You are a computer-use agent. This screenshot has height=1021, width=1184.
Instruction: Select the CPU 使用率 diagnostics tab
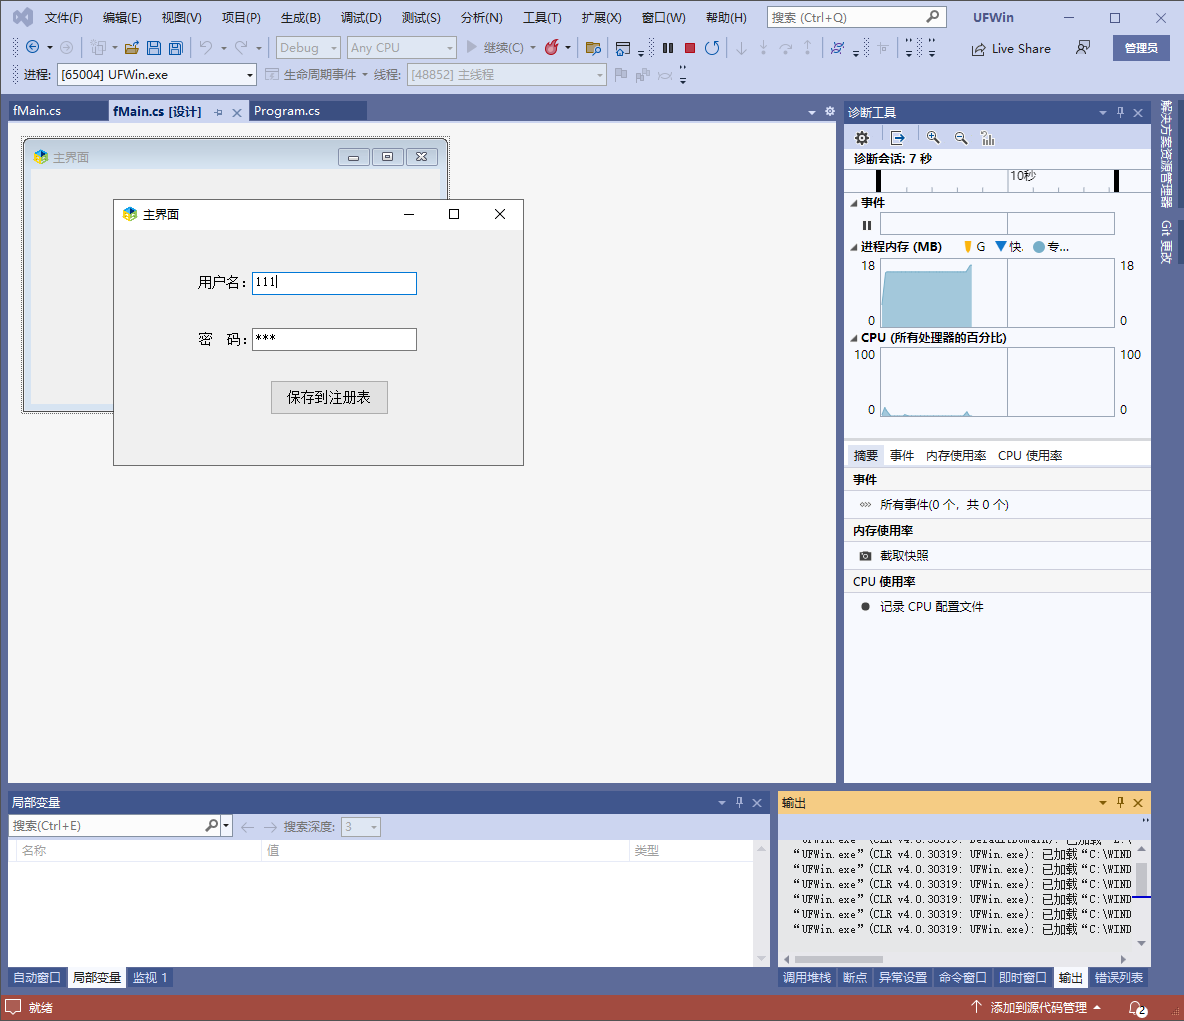coord(1030,455)
